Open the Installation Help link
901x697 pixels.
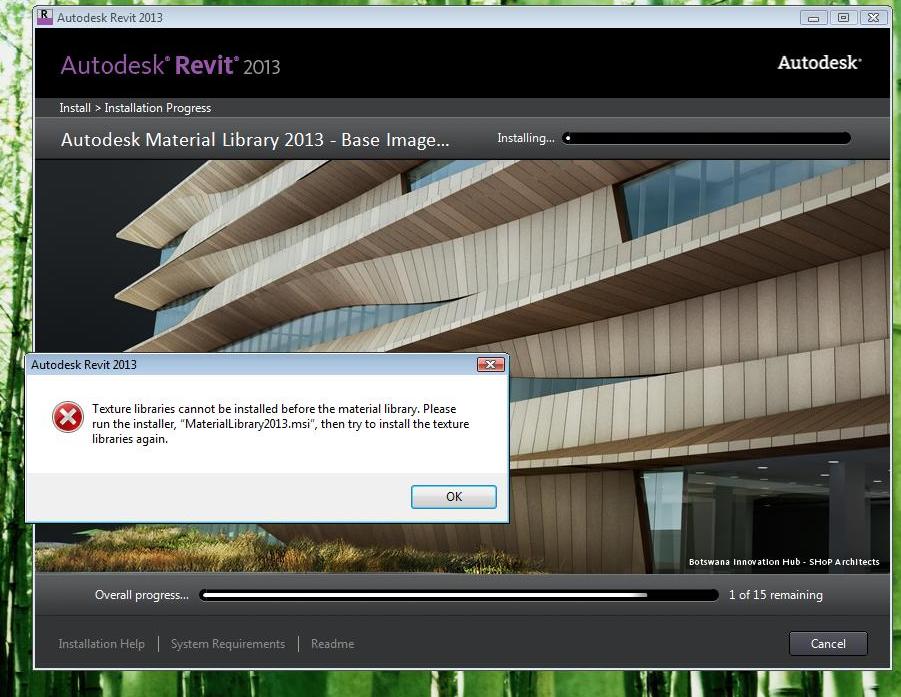tap(101, 644)
